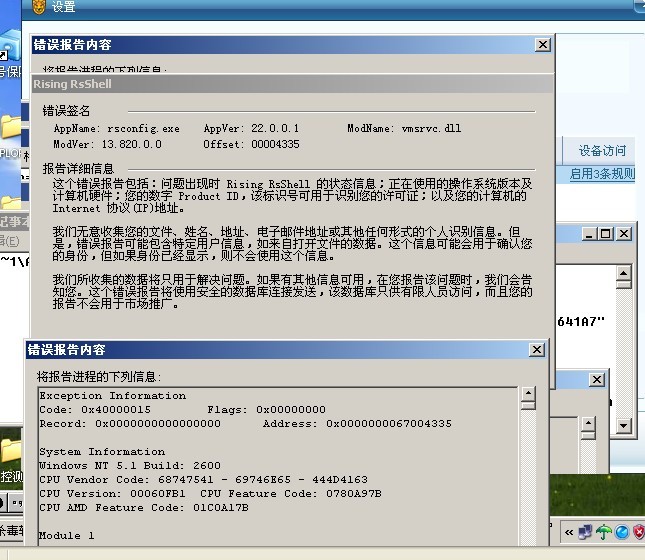
Task: Click scroll-down arrow in the 641A7 window
Action: tap(624, 425)
